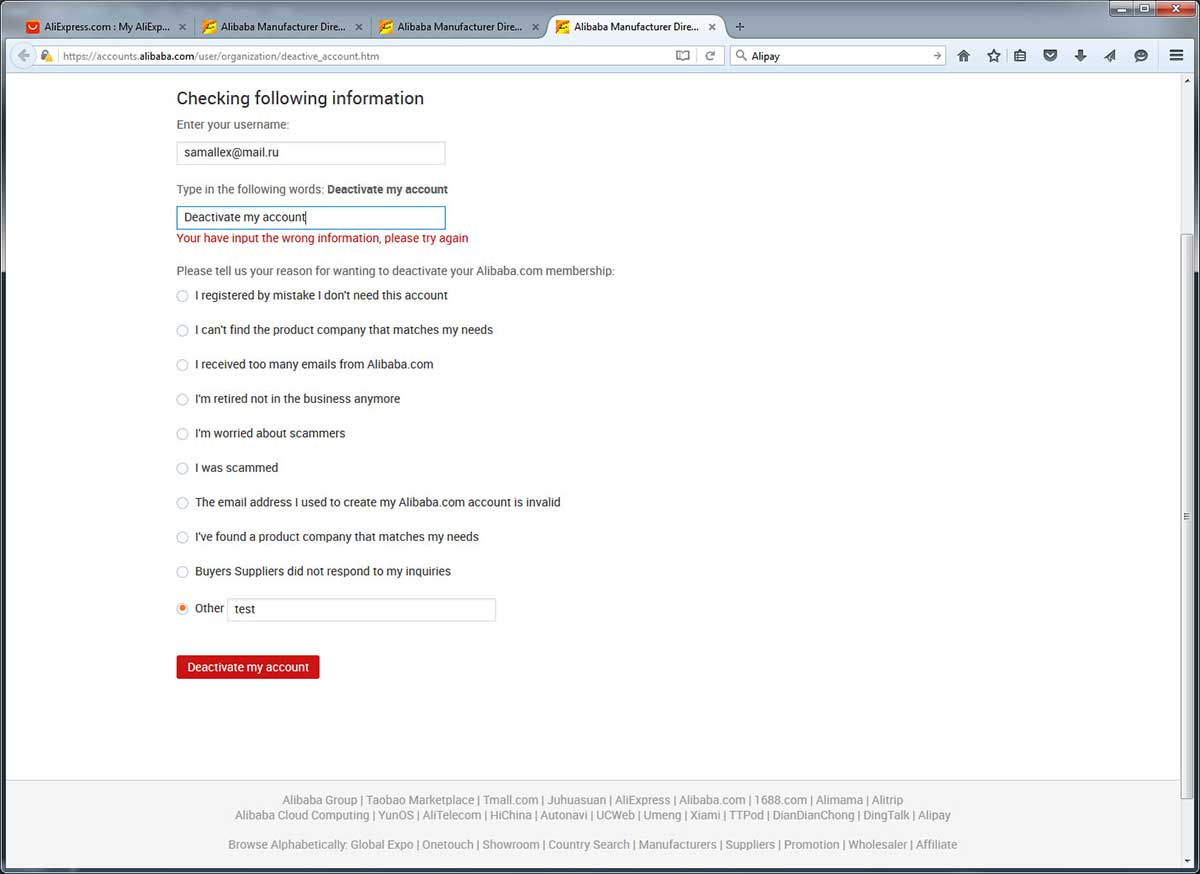Image resolution: width=1200 pixels, height=874 pixels.
Task: Switch to the AliExpress.com tab
Action: [105, 27]
